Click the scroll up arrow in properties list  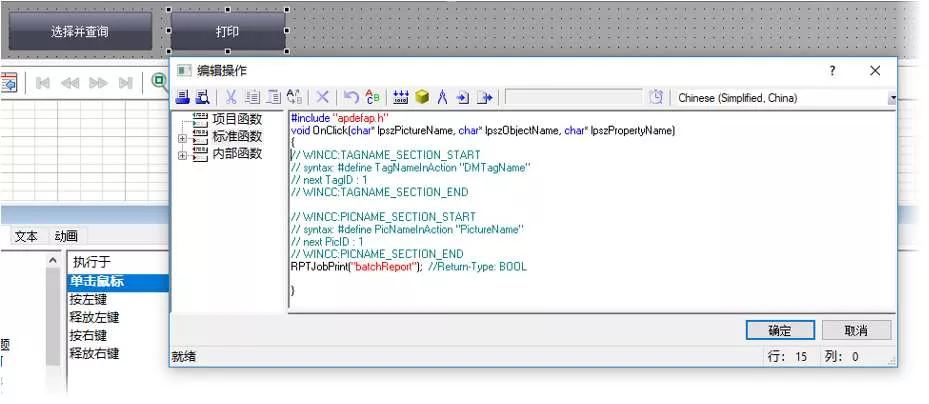[53, 260]
